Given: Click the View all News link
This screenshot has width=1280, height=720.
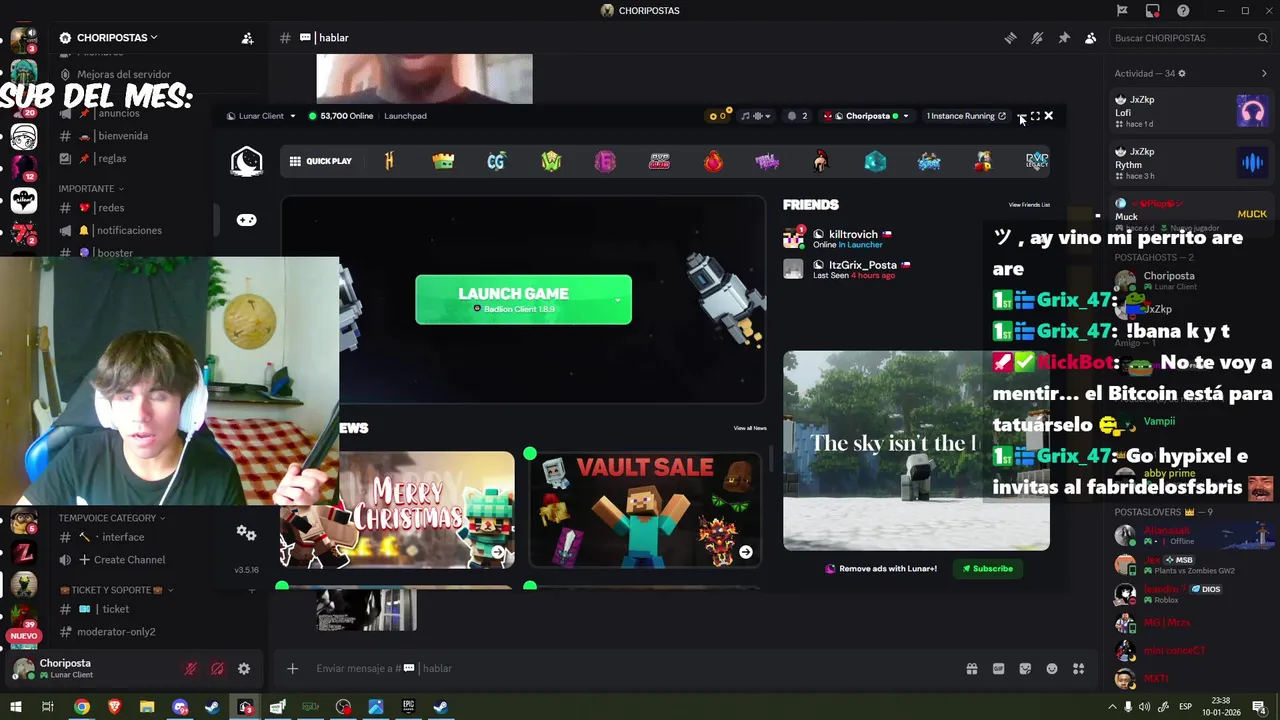Looking at the screenshot, I should (750, 428).
